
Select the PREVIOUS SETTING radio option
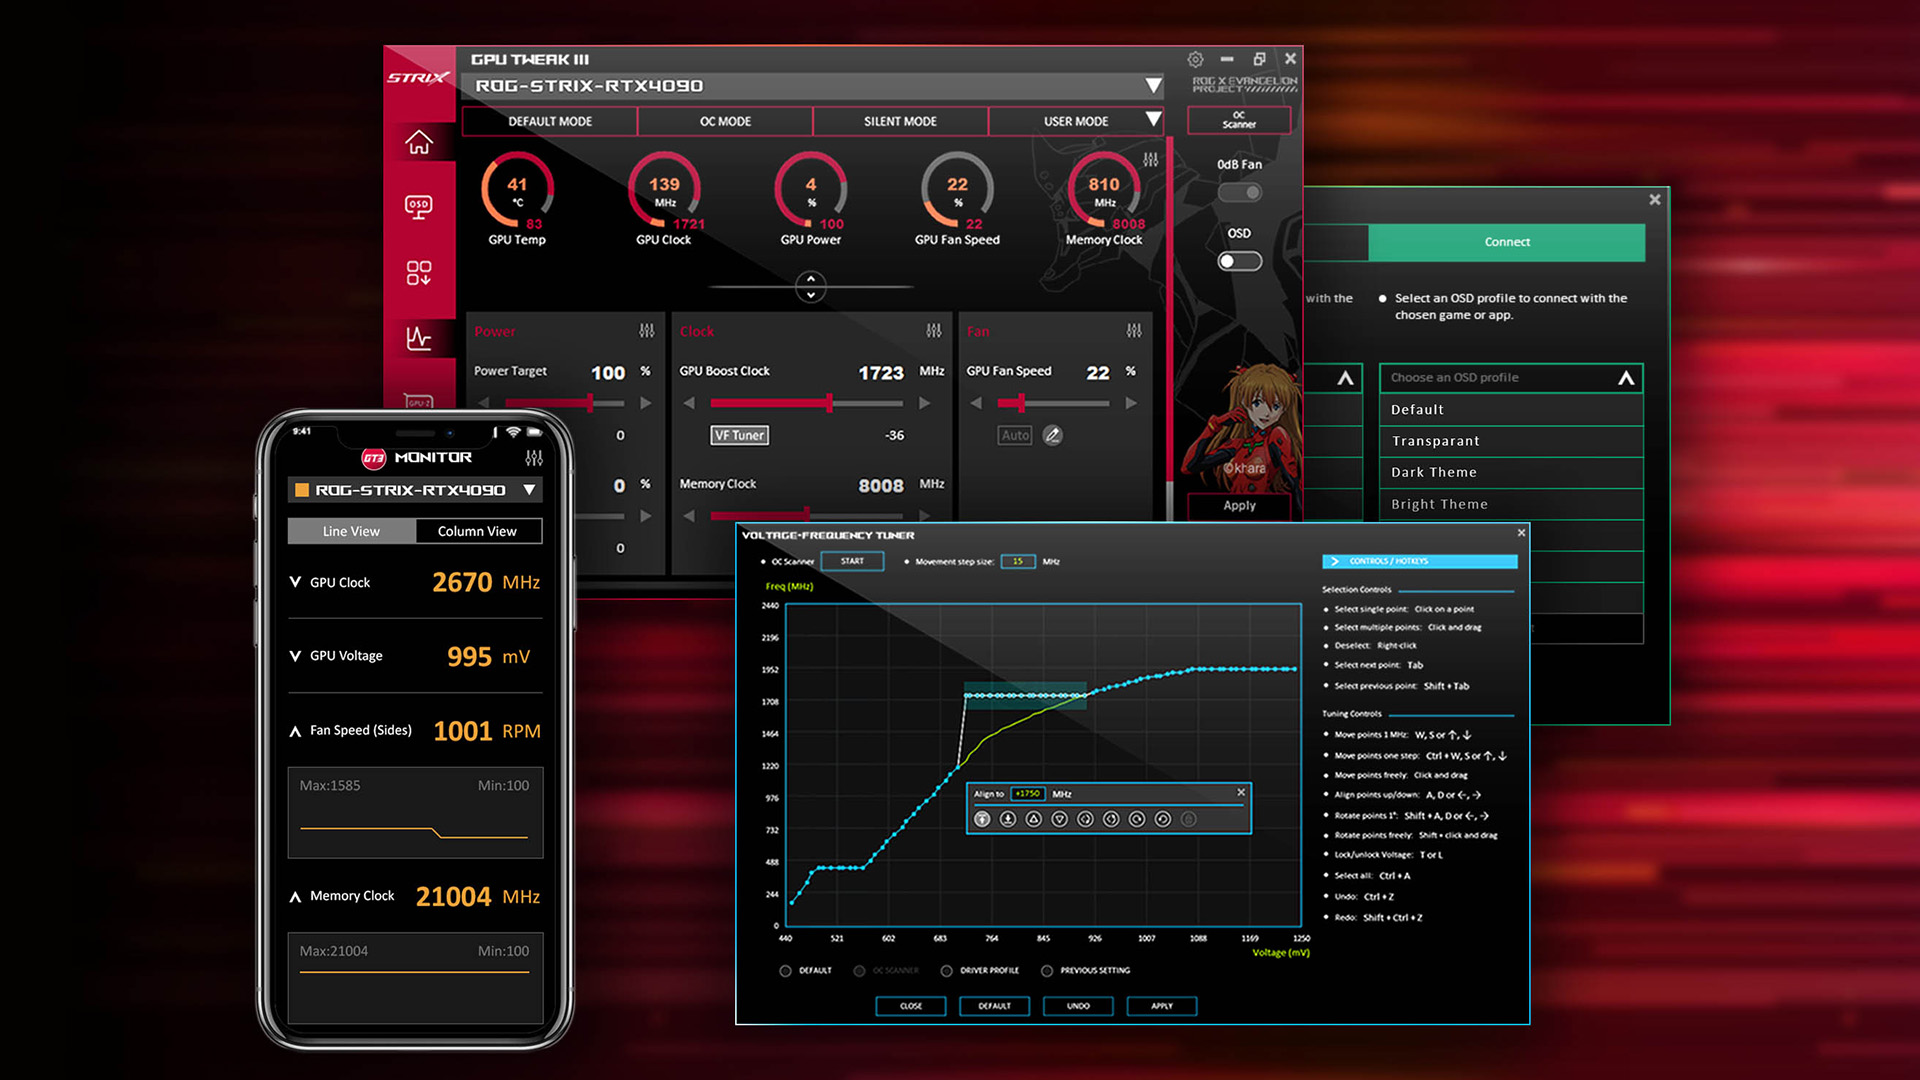point(1047,971)
